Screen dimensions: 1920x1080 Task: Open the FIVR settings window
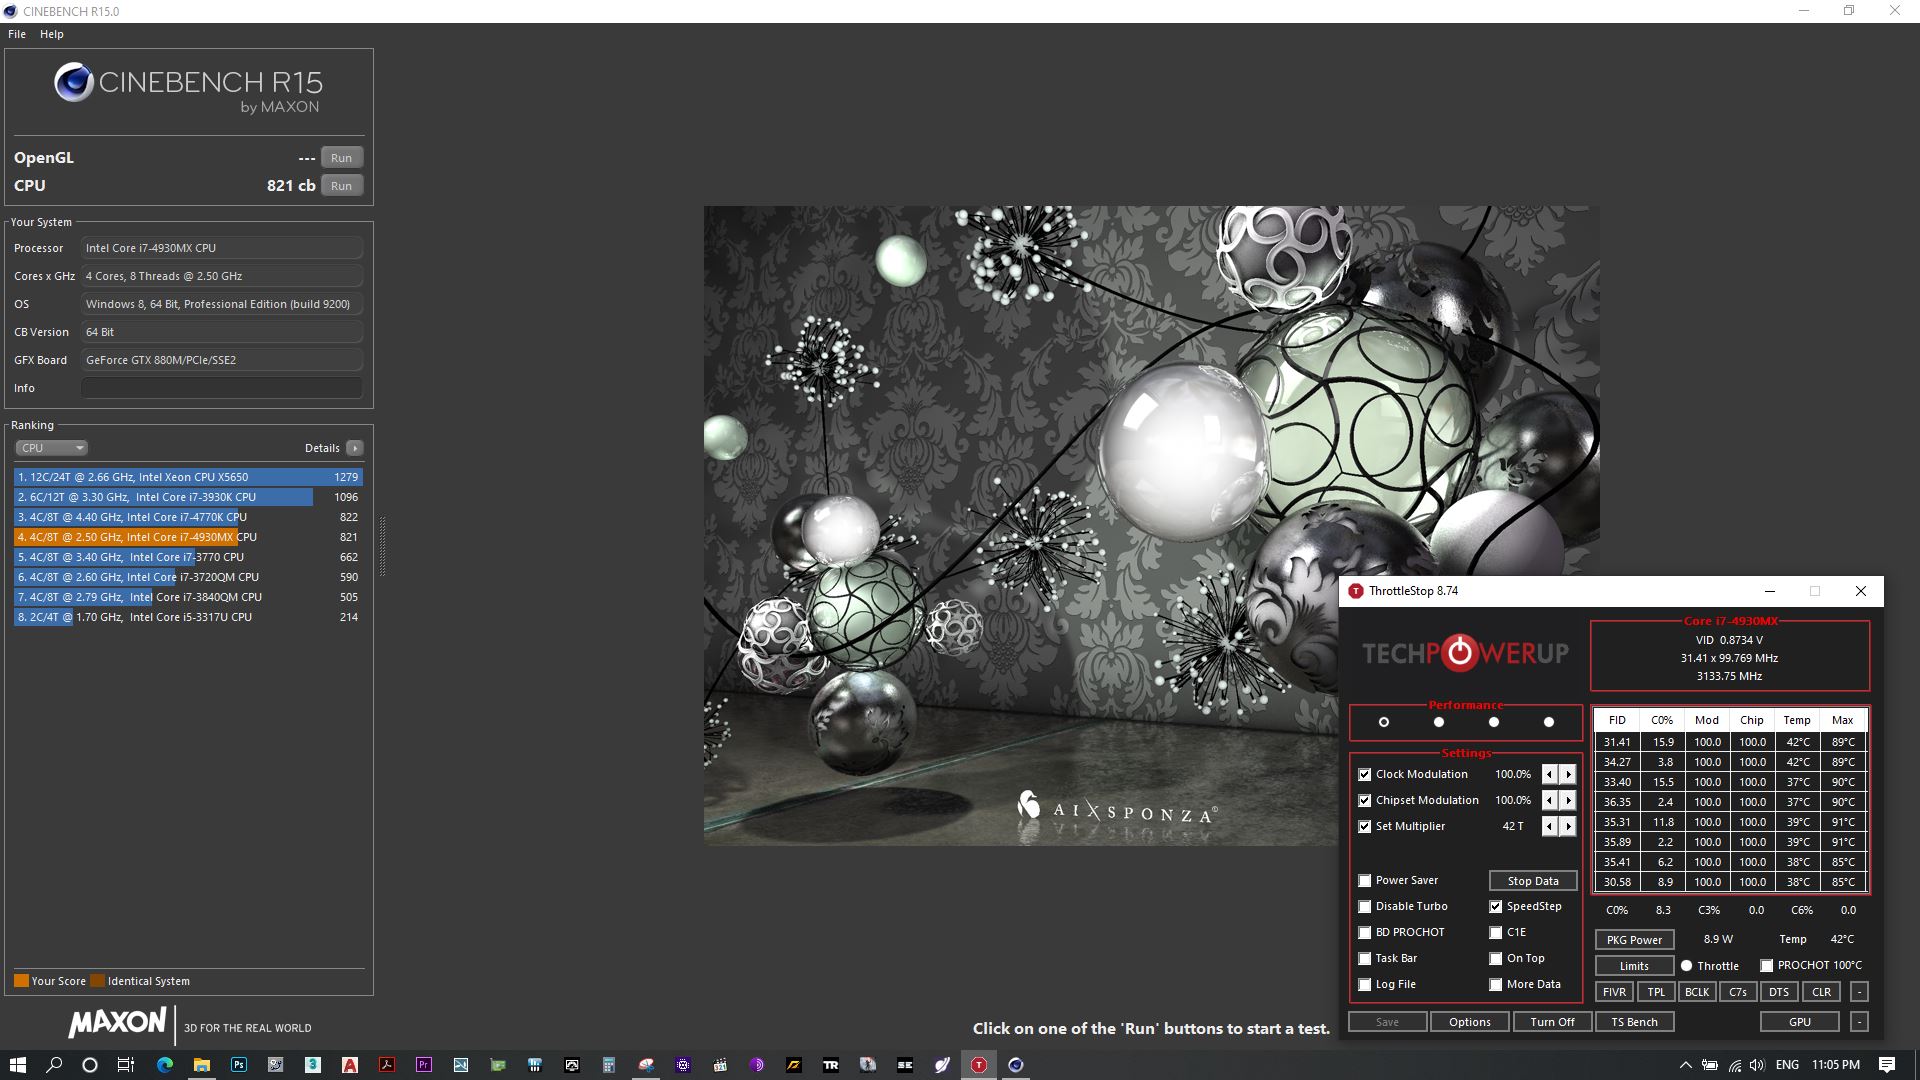[x=1614, y=992]
